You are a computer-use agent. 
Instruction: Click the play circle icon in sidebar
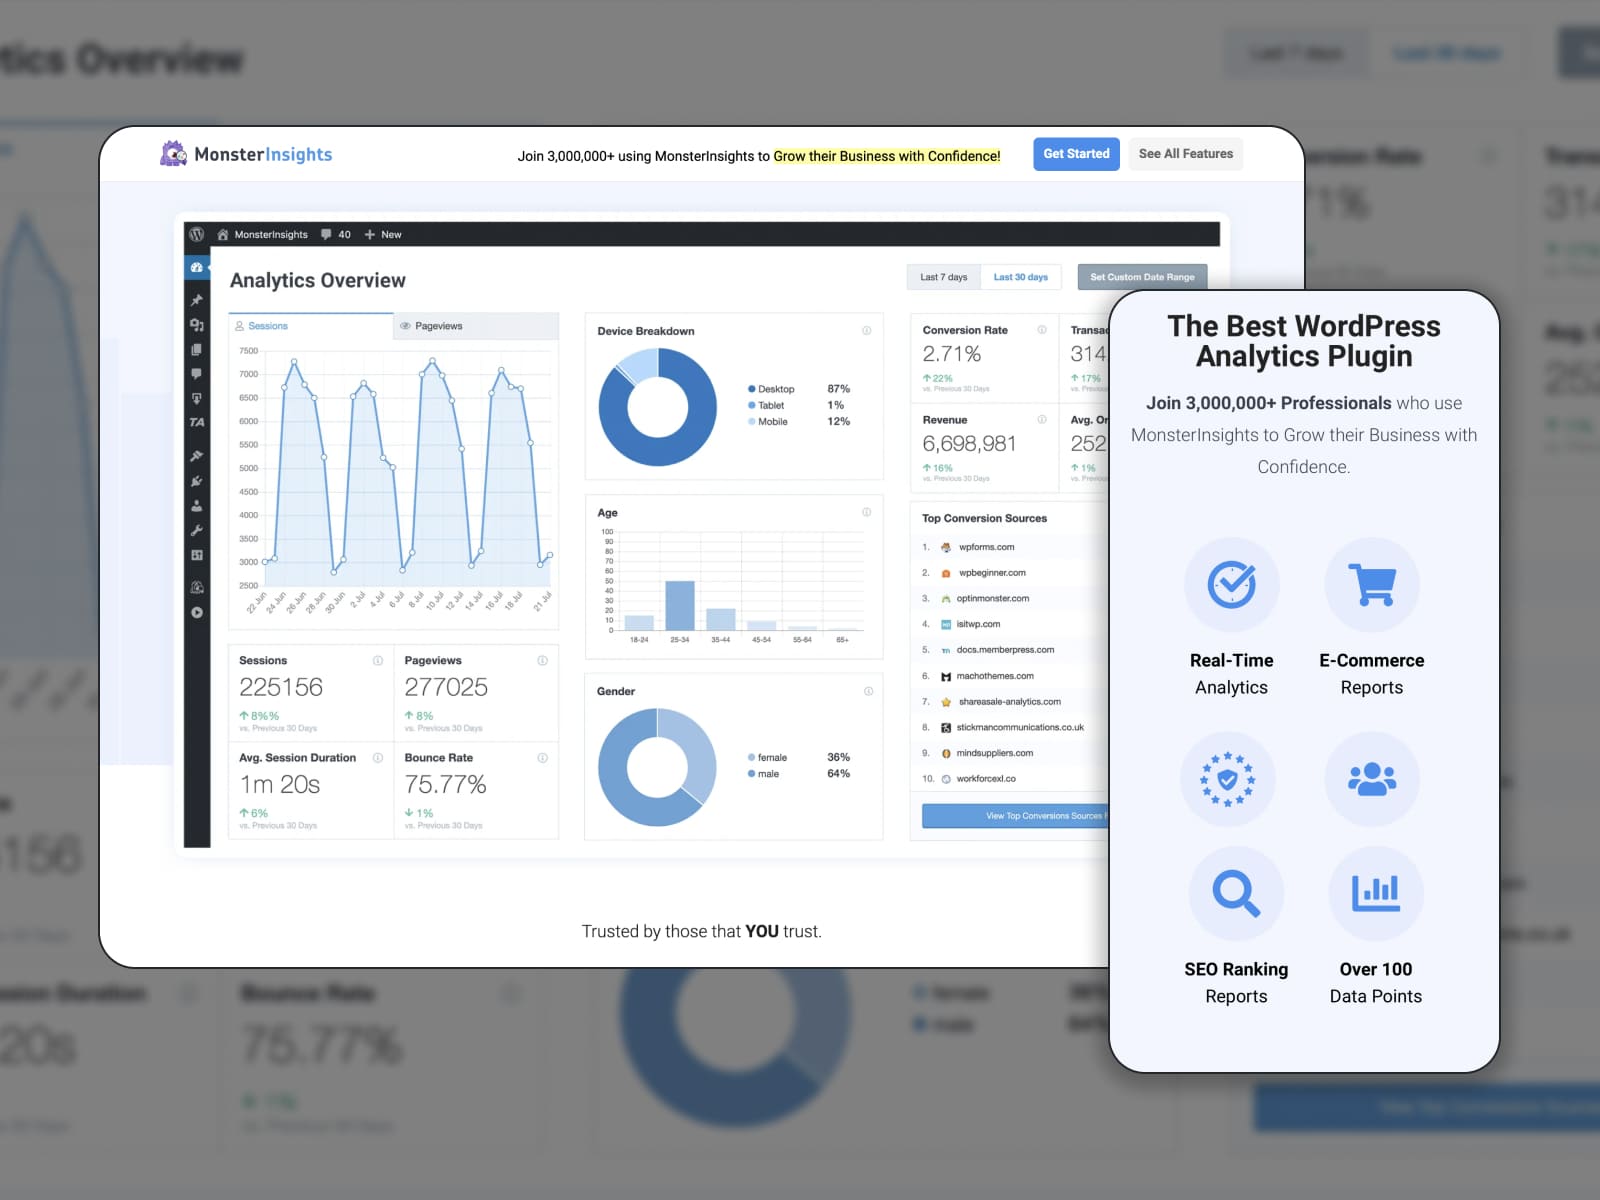(197, 612)
